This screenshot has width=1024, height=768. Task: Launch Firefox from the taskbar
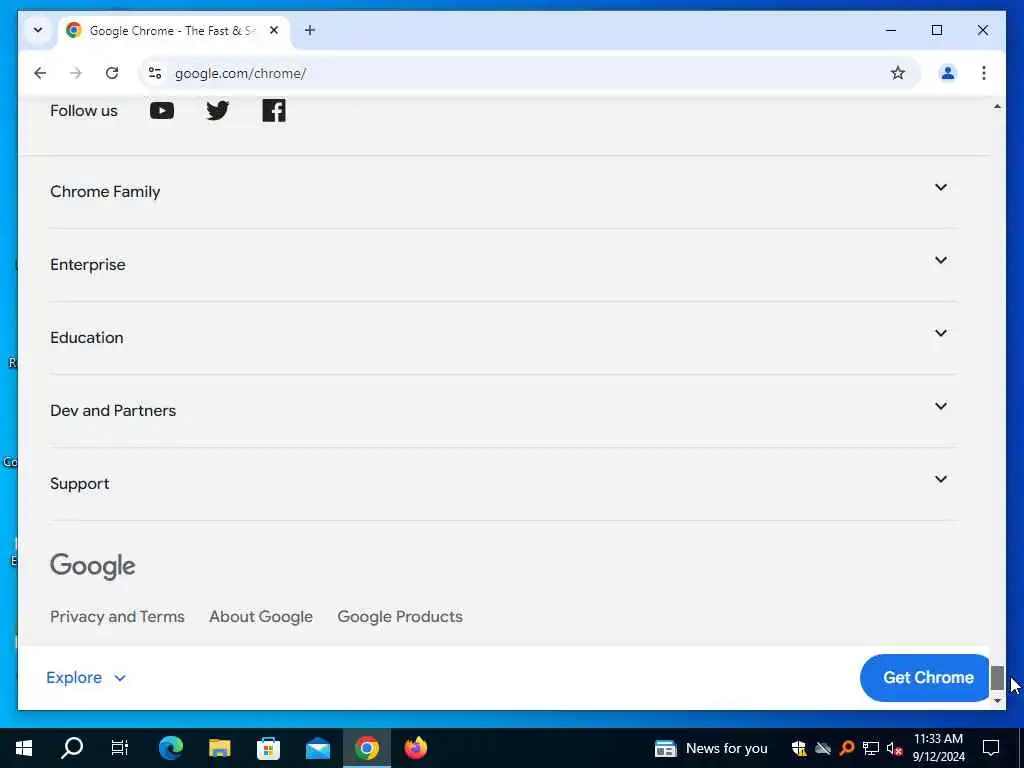415,748
